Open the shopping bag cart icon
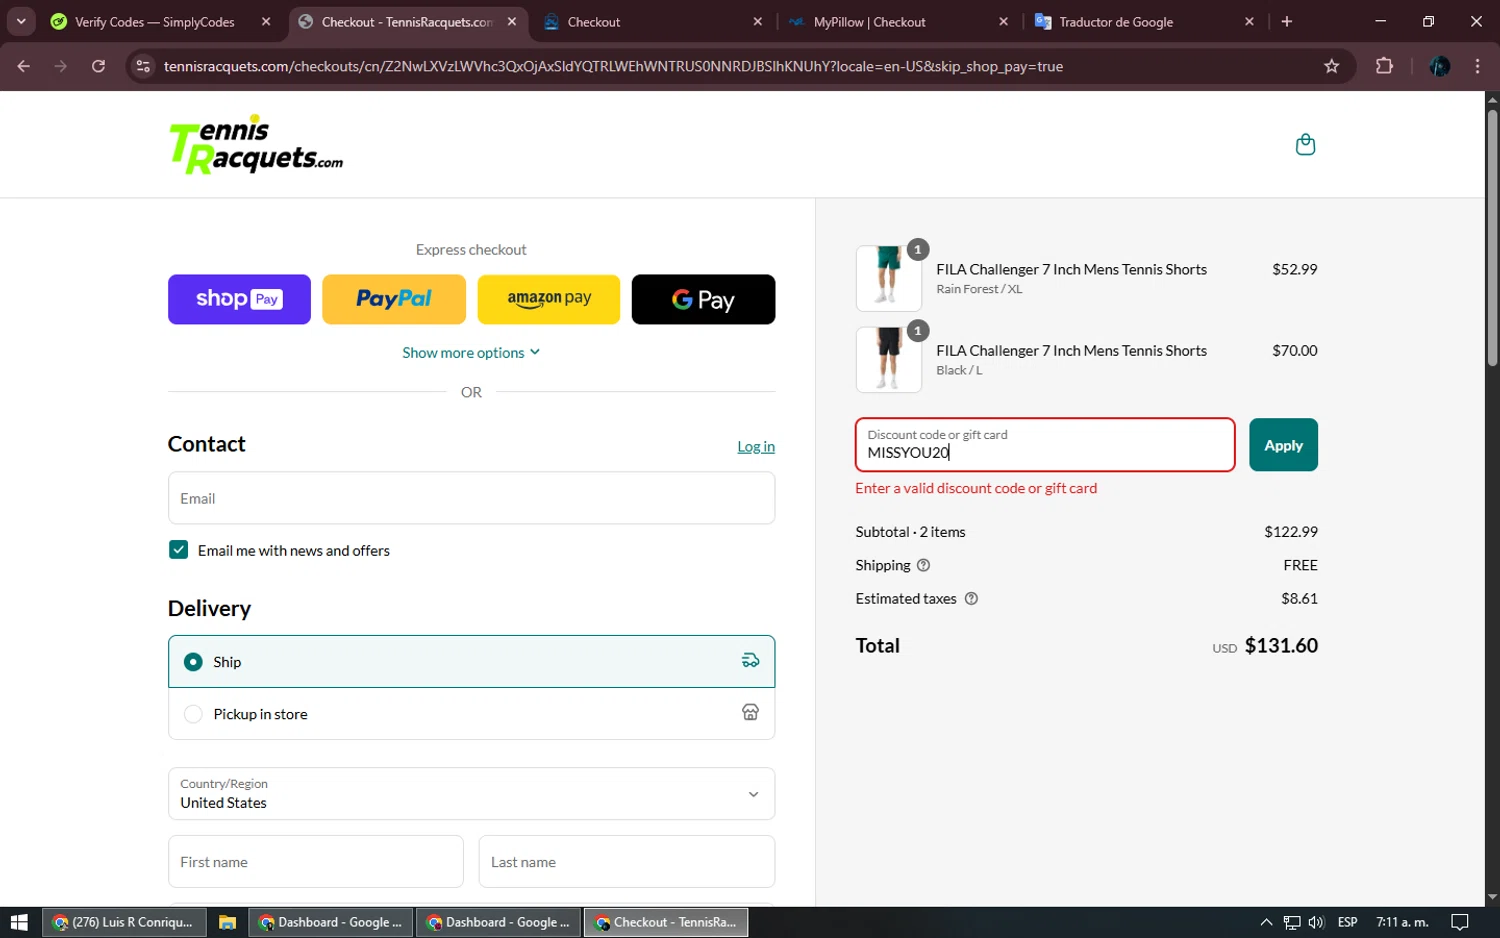 pos(1305,145)
